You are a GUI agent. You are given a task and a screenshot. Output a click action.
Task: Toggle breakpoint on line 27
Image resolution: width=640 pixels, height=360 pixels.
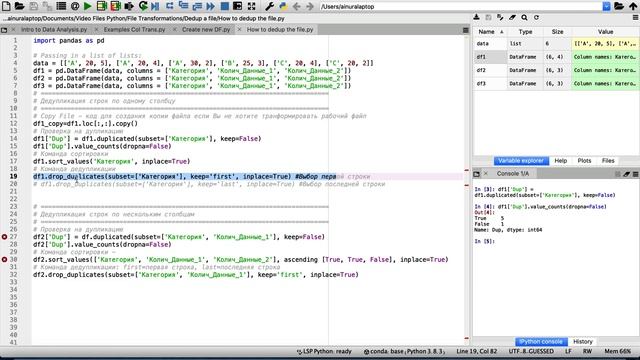[x=4, y=237]
